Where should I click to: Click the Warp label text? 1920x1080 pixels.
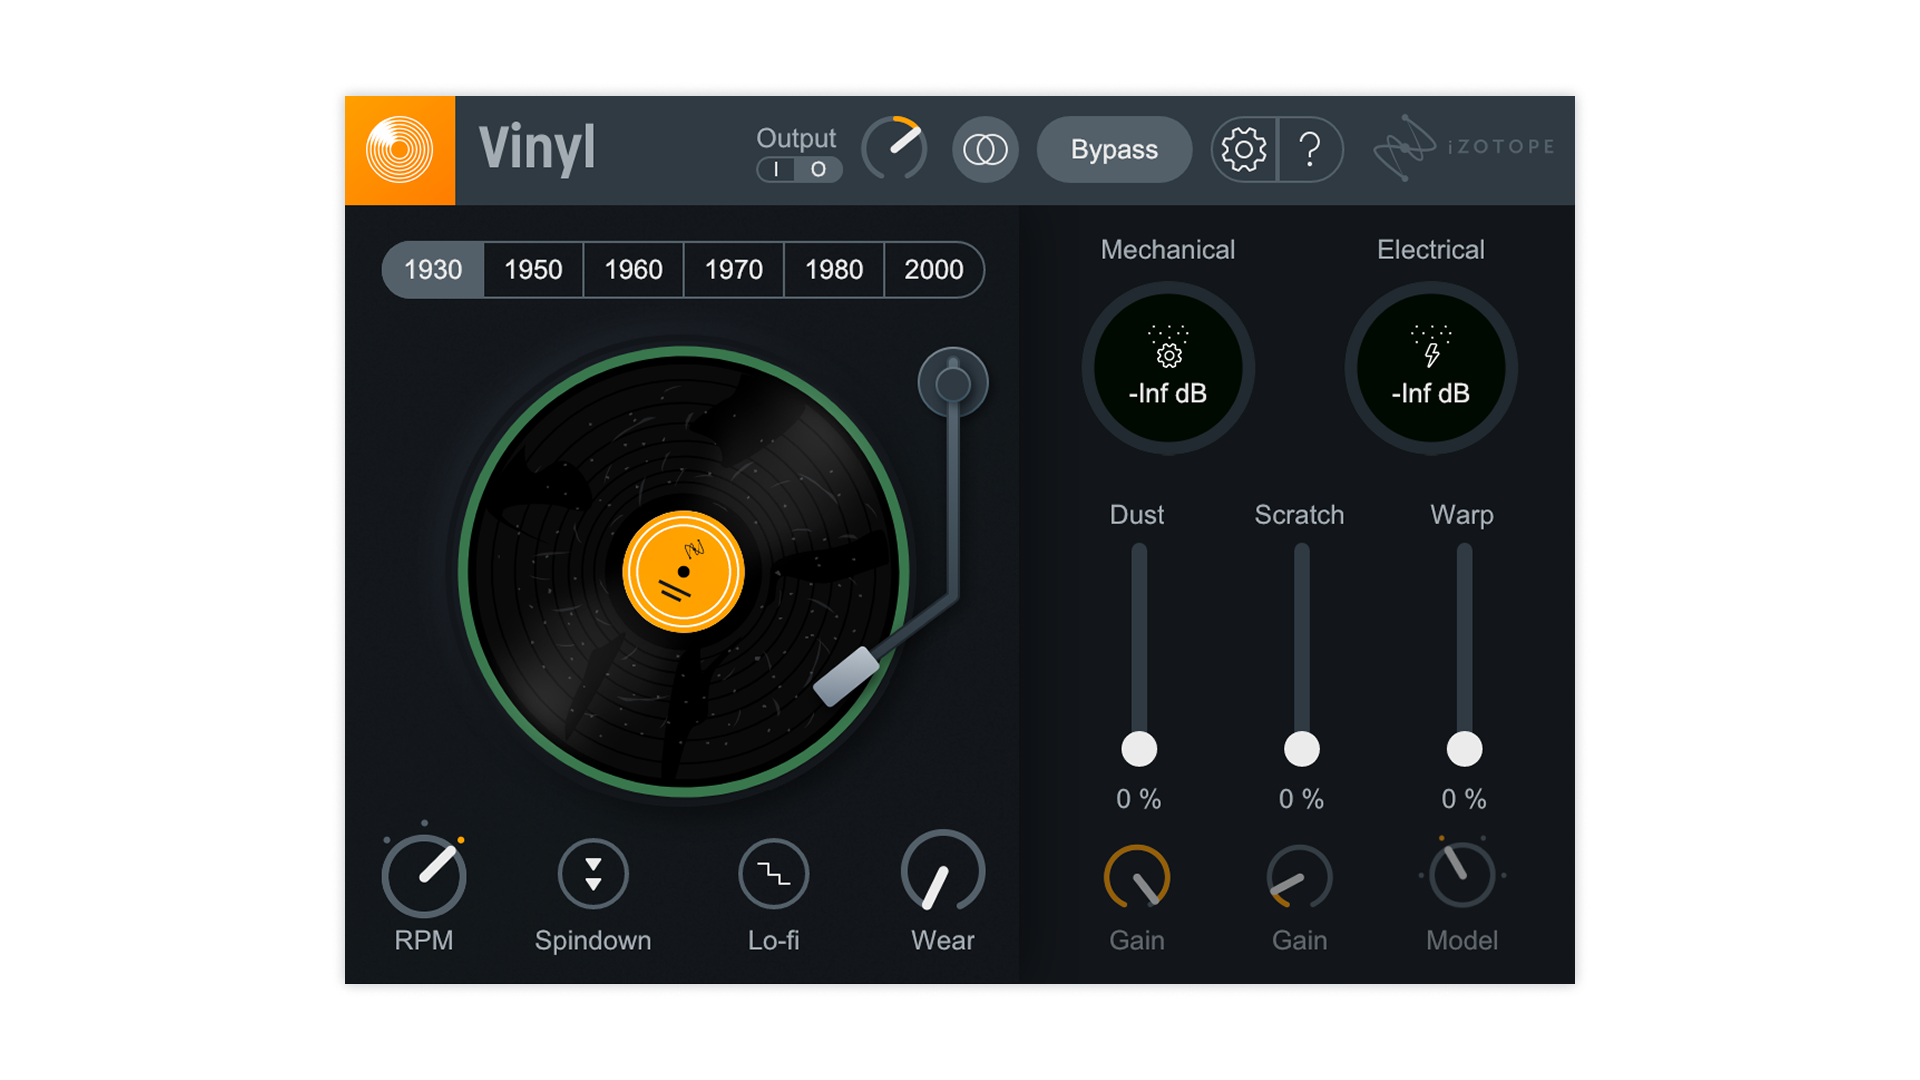coord(1462,516)
